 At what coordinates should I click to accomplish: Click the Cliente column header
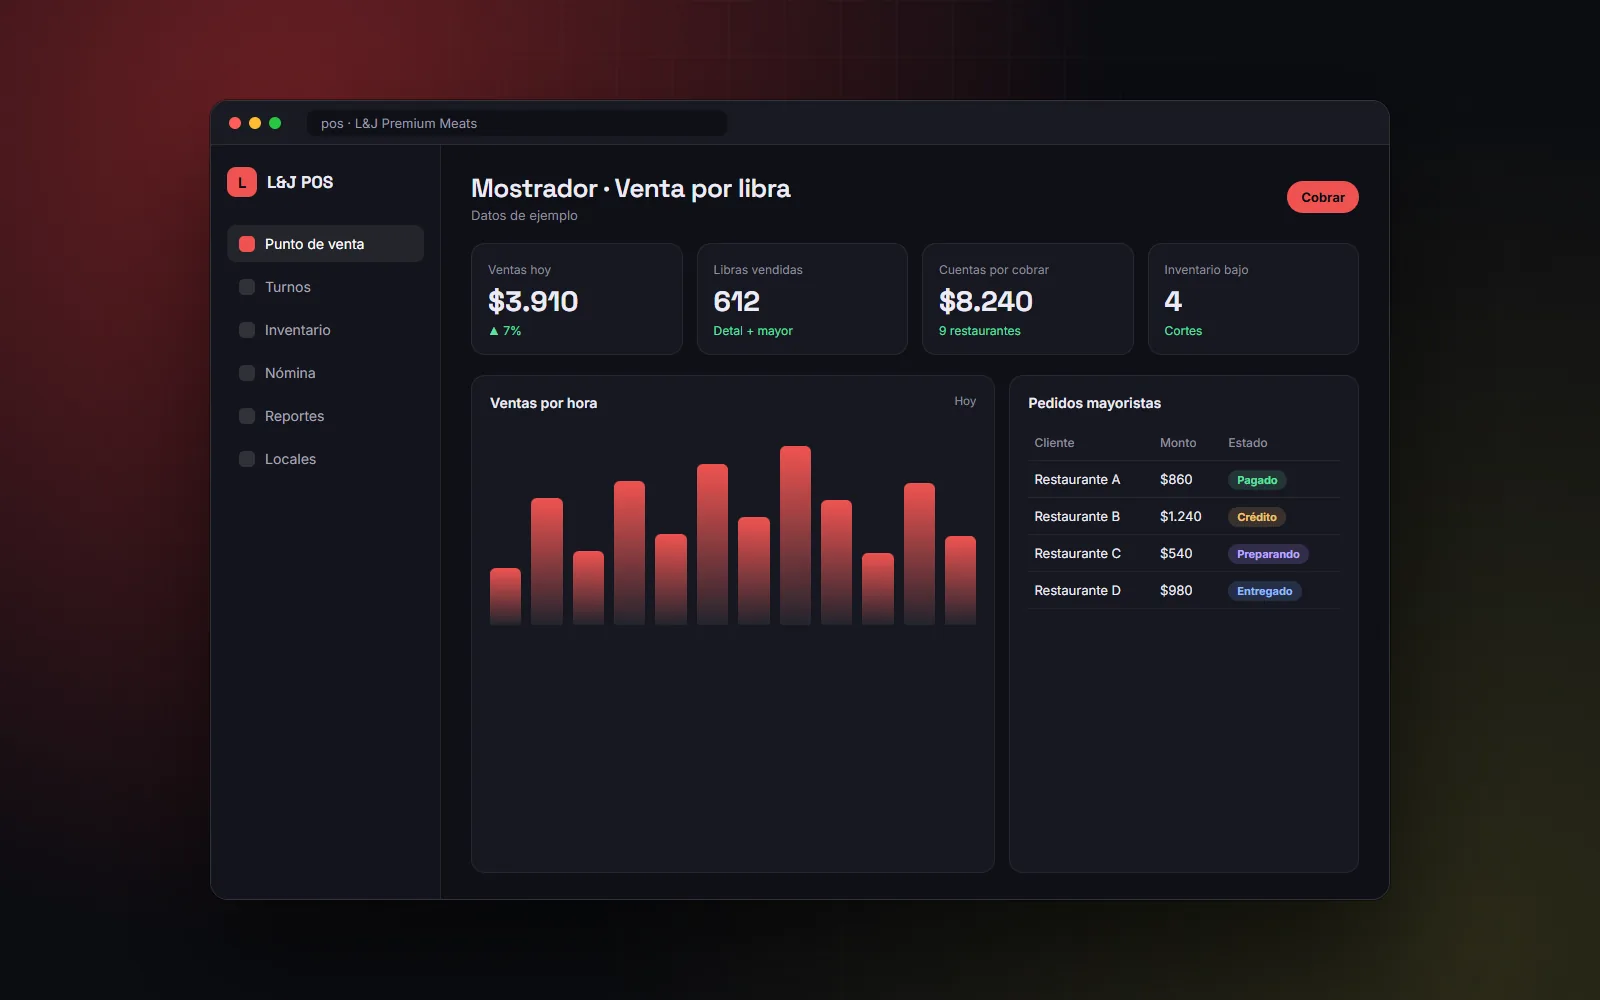1054,443
